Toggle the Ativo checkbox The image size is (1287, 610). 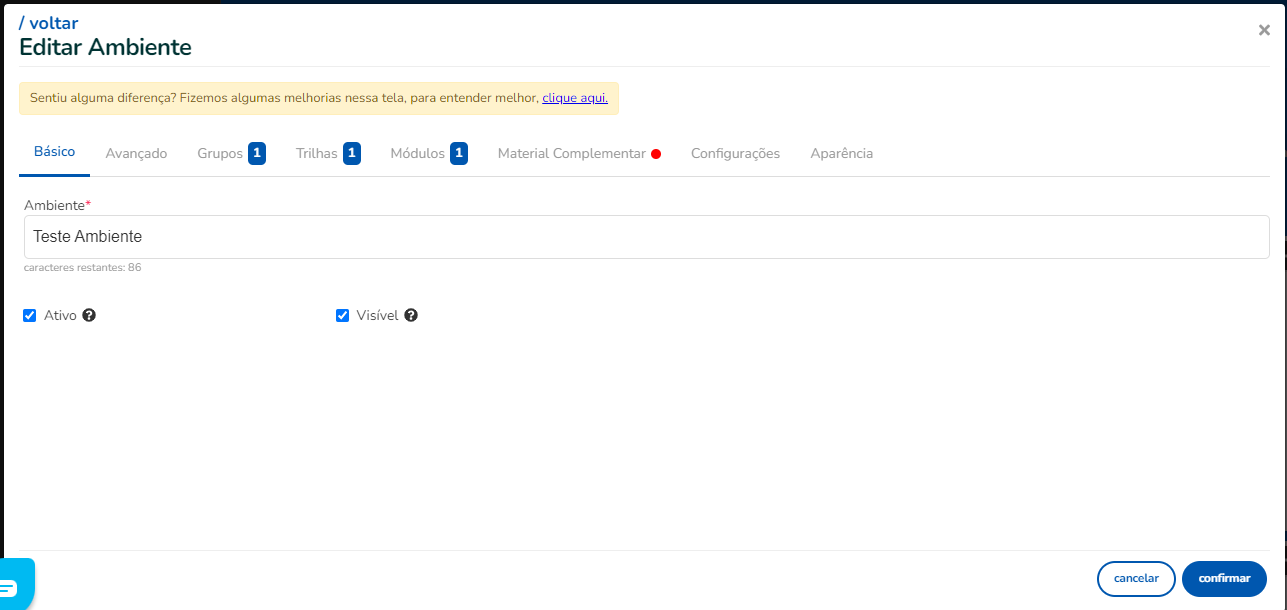tap(30, 316)
